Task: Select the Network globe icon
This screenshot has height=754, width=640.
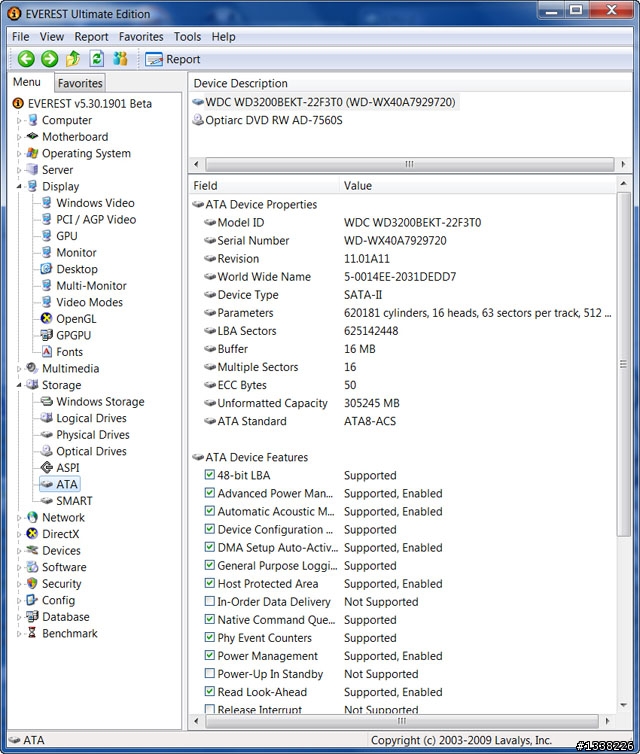Action: point(32,517)
